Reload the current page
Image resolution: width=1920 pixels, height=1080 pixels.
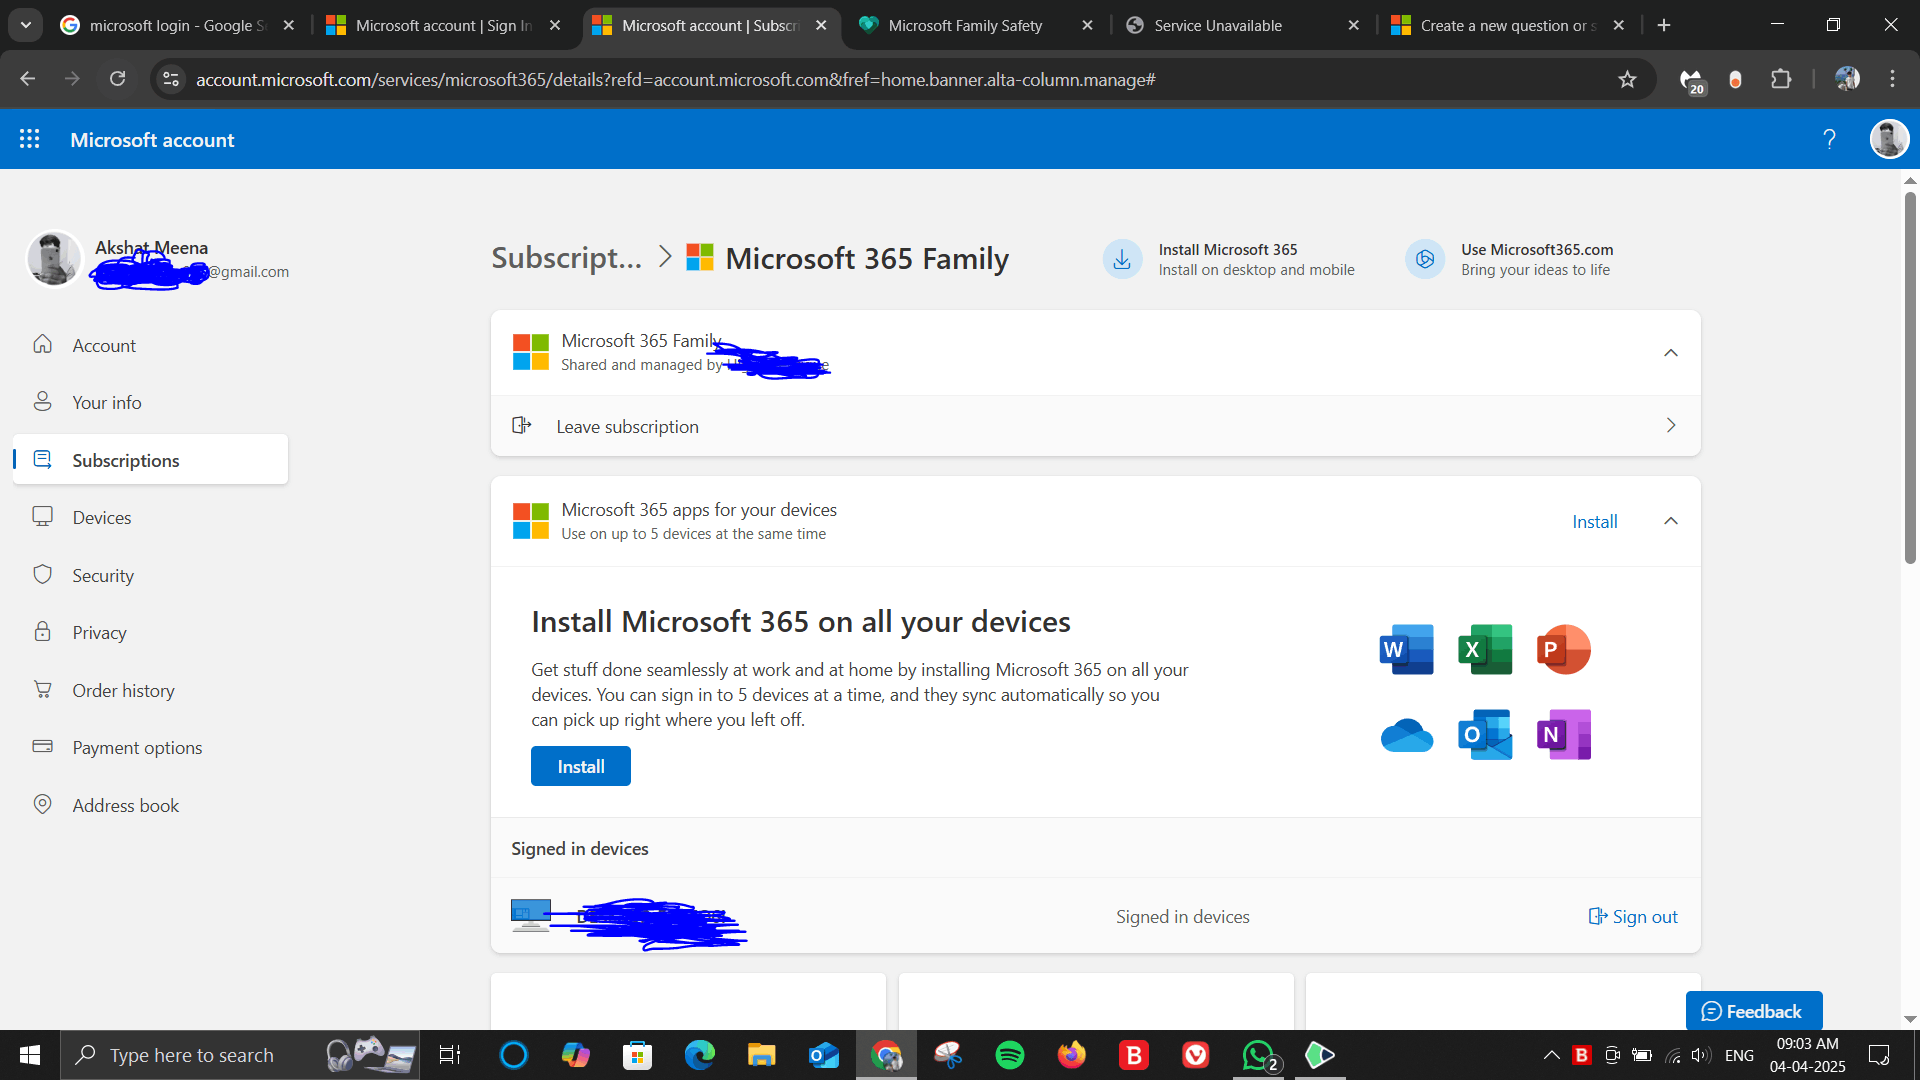coord(117,79)
